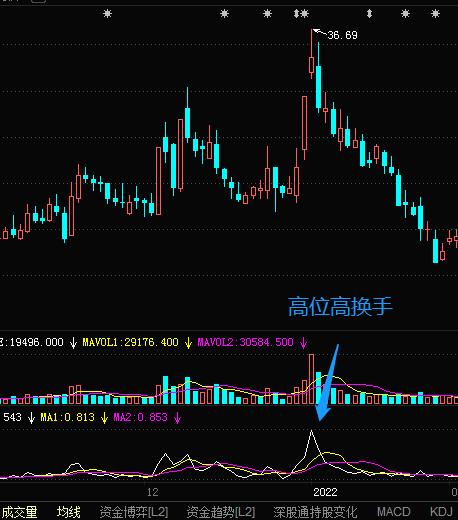Image resolution: width=458 pixels, height=520 pixels.
Task: Click the asterisk marker right of the up-down arrow
Action: click(x=305, y=14)
